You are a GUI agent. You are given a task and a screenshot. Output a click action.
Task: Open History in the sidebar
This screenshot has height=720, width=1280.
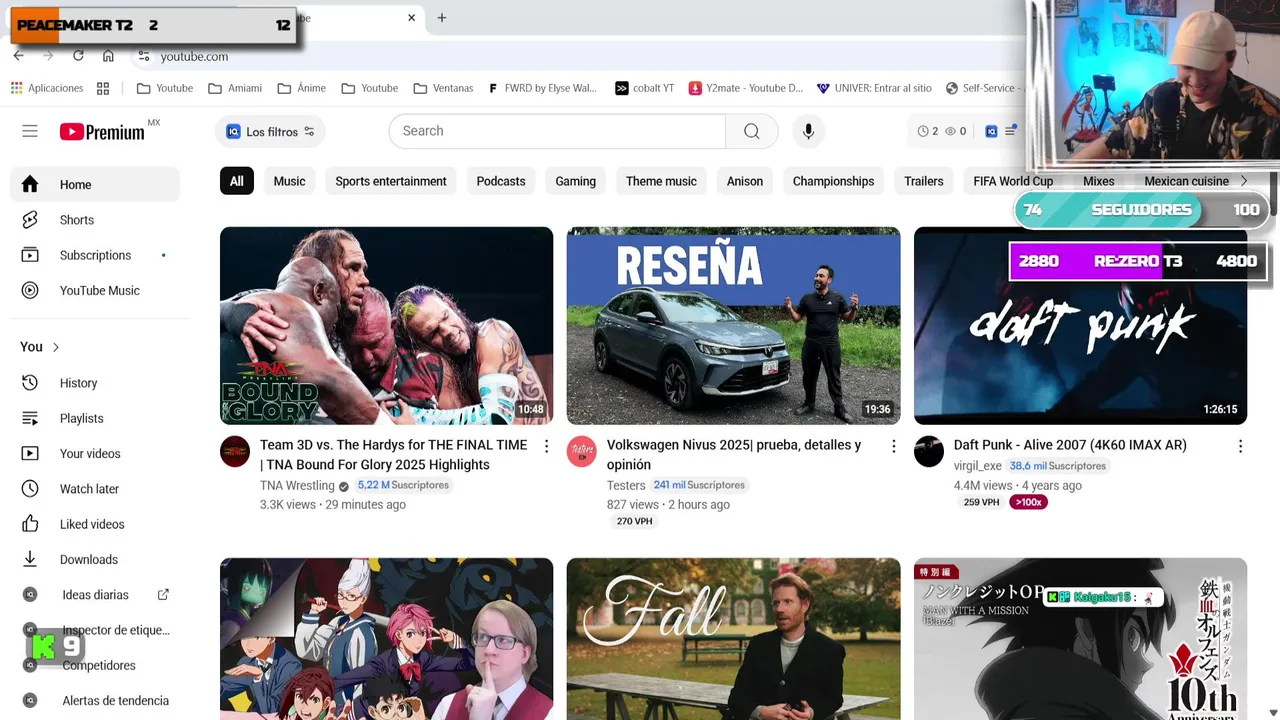95,383
